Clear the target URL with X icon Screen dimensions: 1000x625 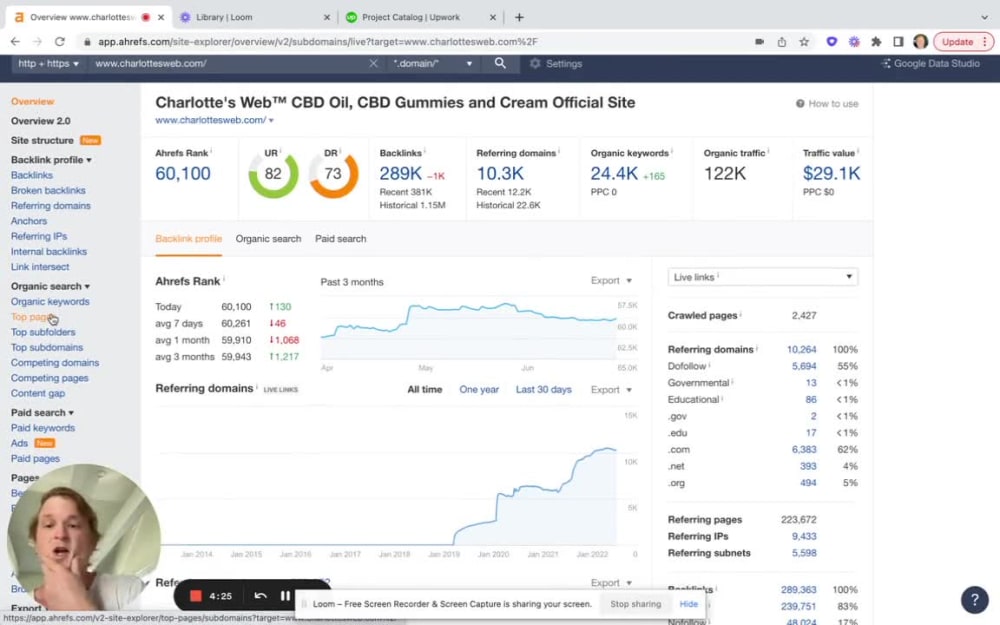[373, 63]
